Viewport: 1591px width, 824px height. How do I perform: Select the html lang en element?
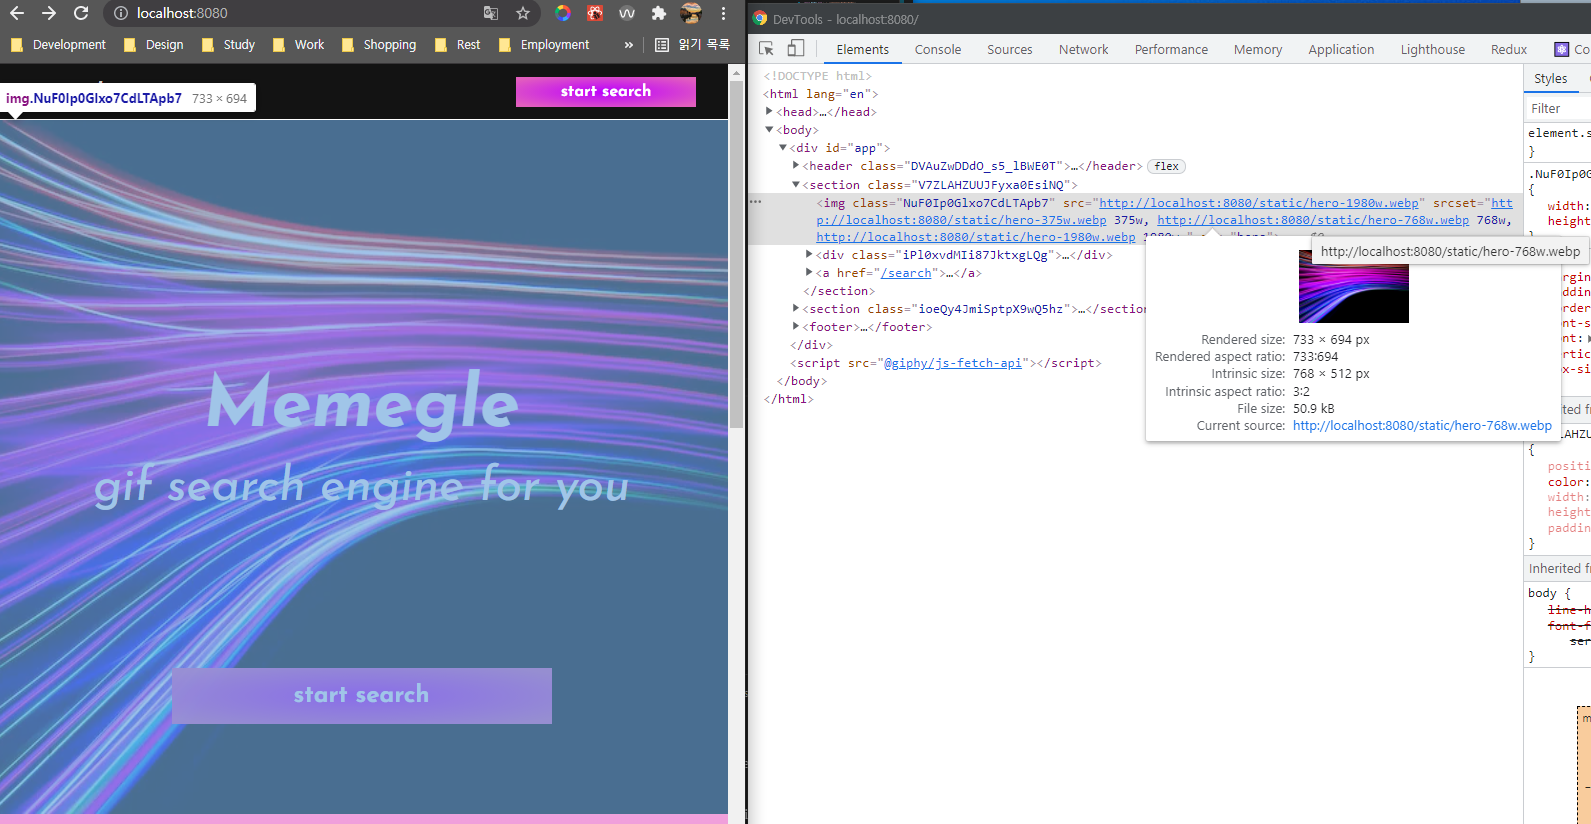point(820,94)
